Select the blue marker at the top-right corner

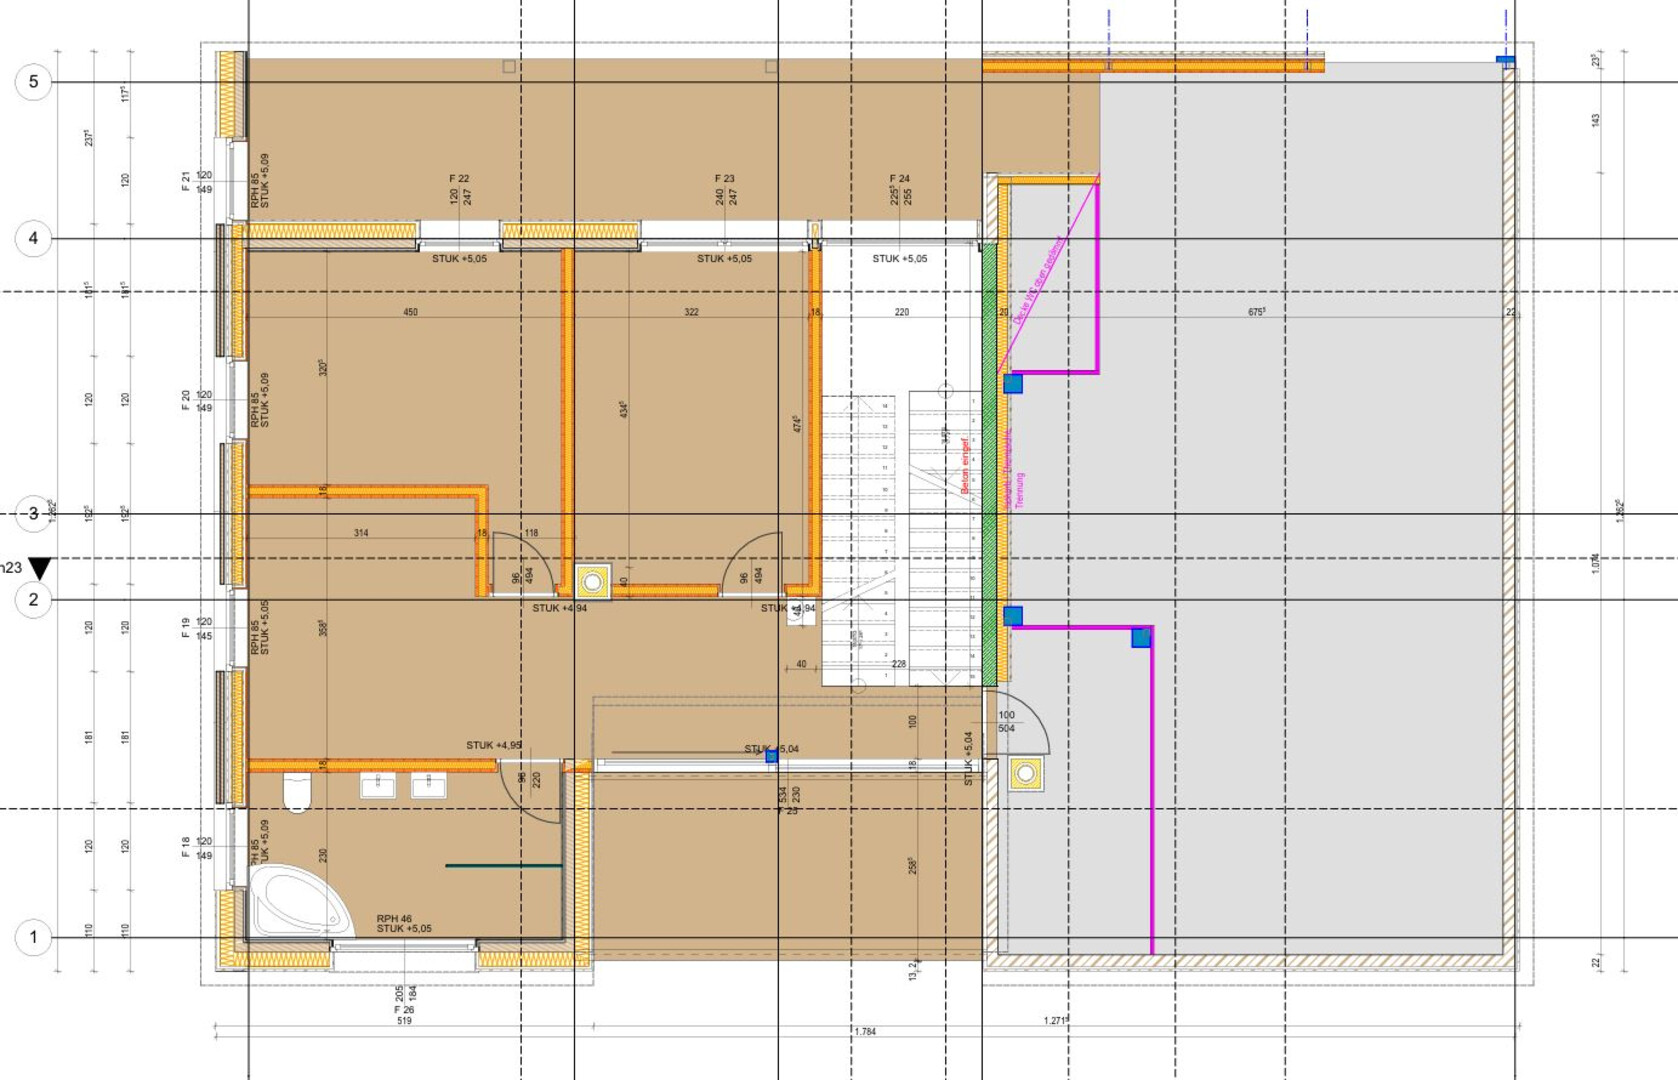1505,61
